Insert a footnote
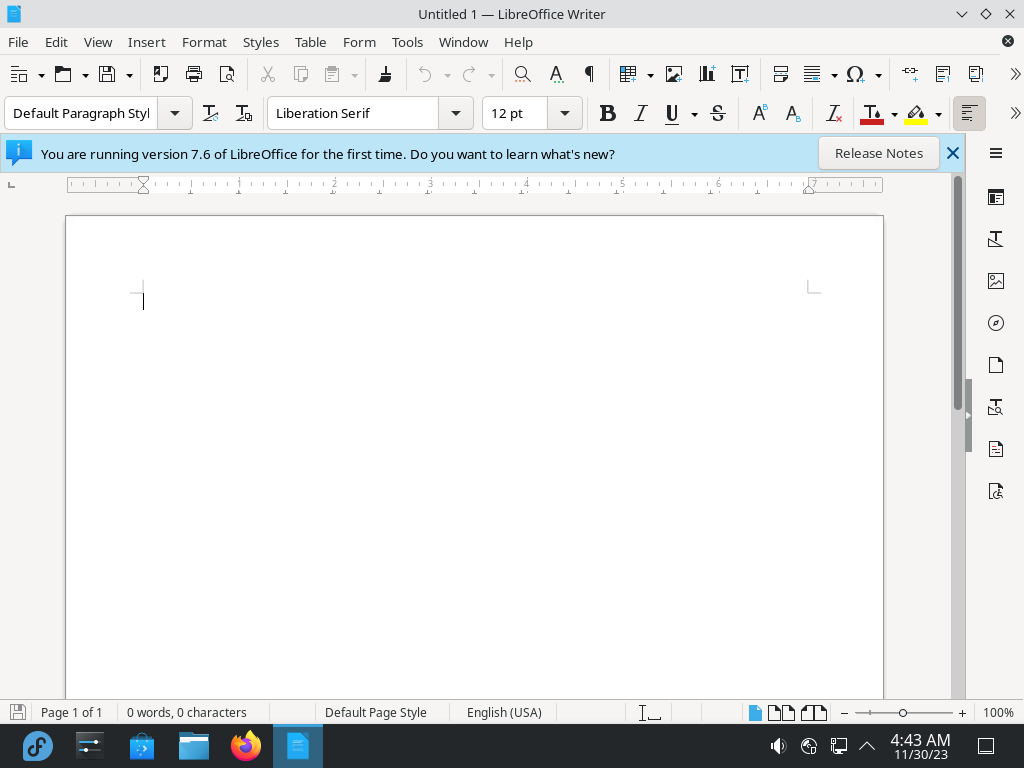The image size is (1024, 768). tap(942, 74)
